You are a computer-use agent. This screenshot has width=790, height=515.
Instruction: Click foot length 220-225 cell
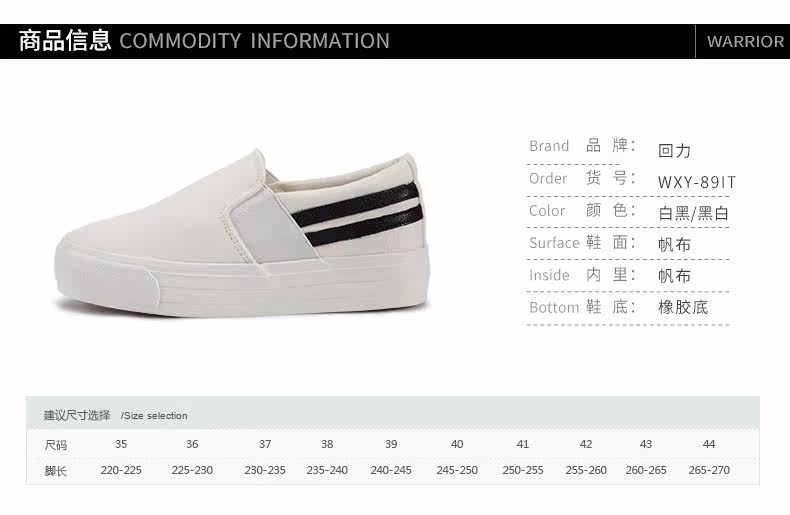tap(121, 470)
